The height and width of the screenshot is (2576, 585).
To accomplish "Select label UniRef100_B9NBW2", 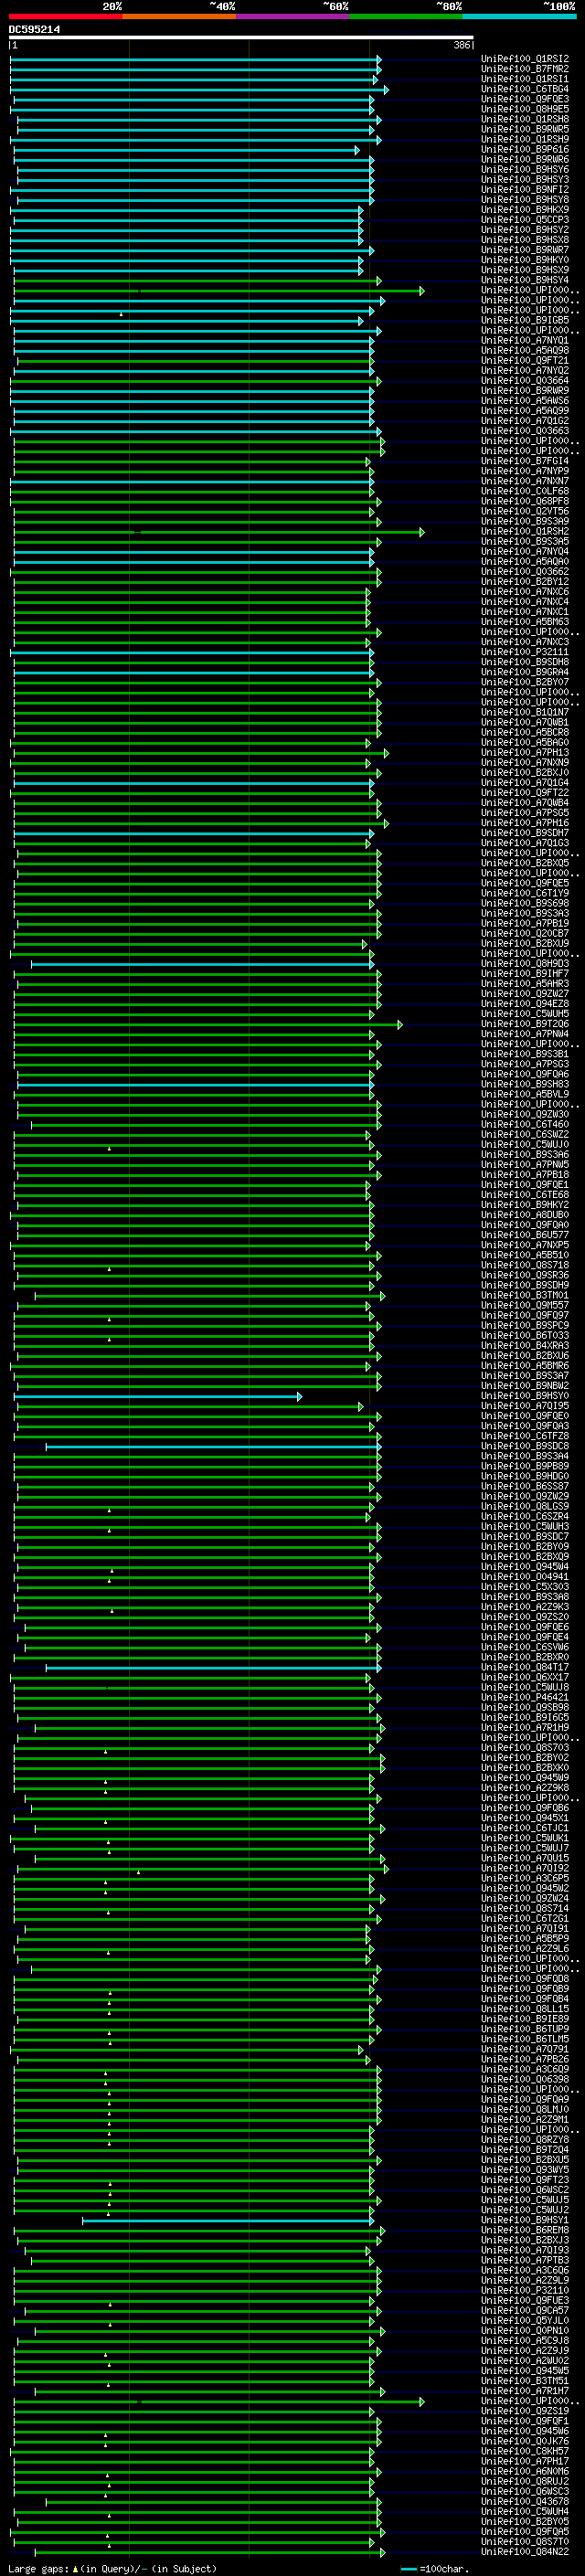I will [x=525, y=1386].
